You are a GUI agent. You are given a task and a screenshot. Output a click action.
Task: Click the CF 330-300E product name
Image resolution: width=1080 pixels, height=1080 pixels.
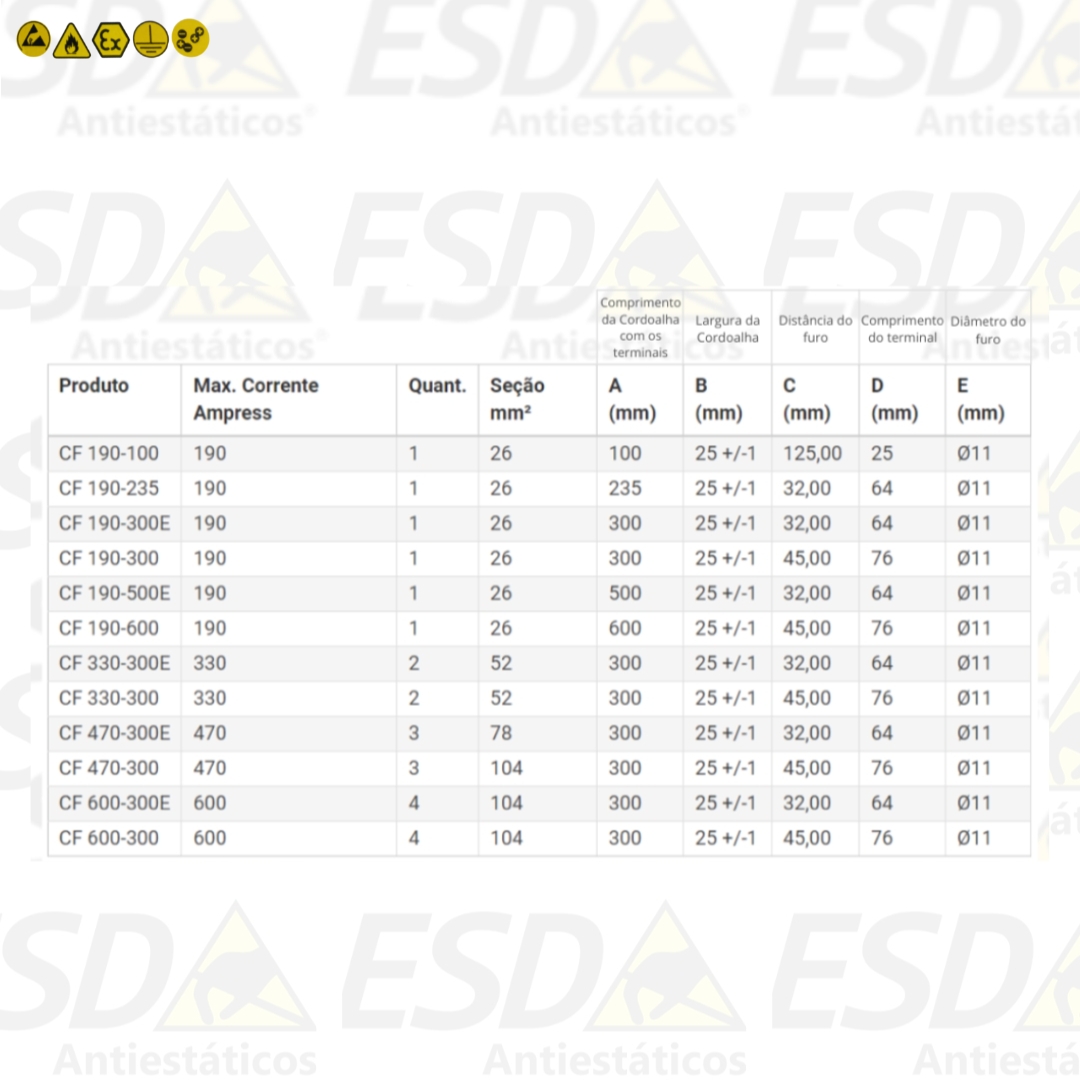click(x=114, y=663)
